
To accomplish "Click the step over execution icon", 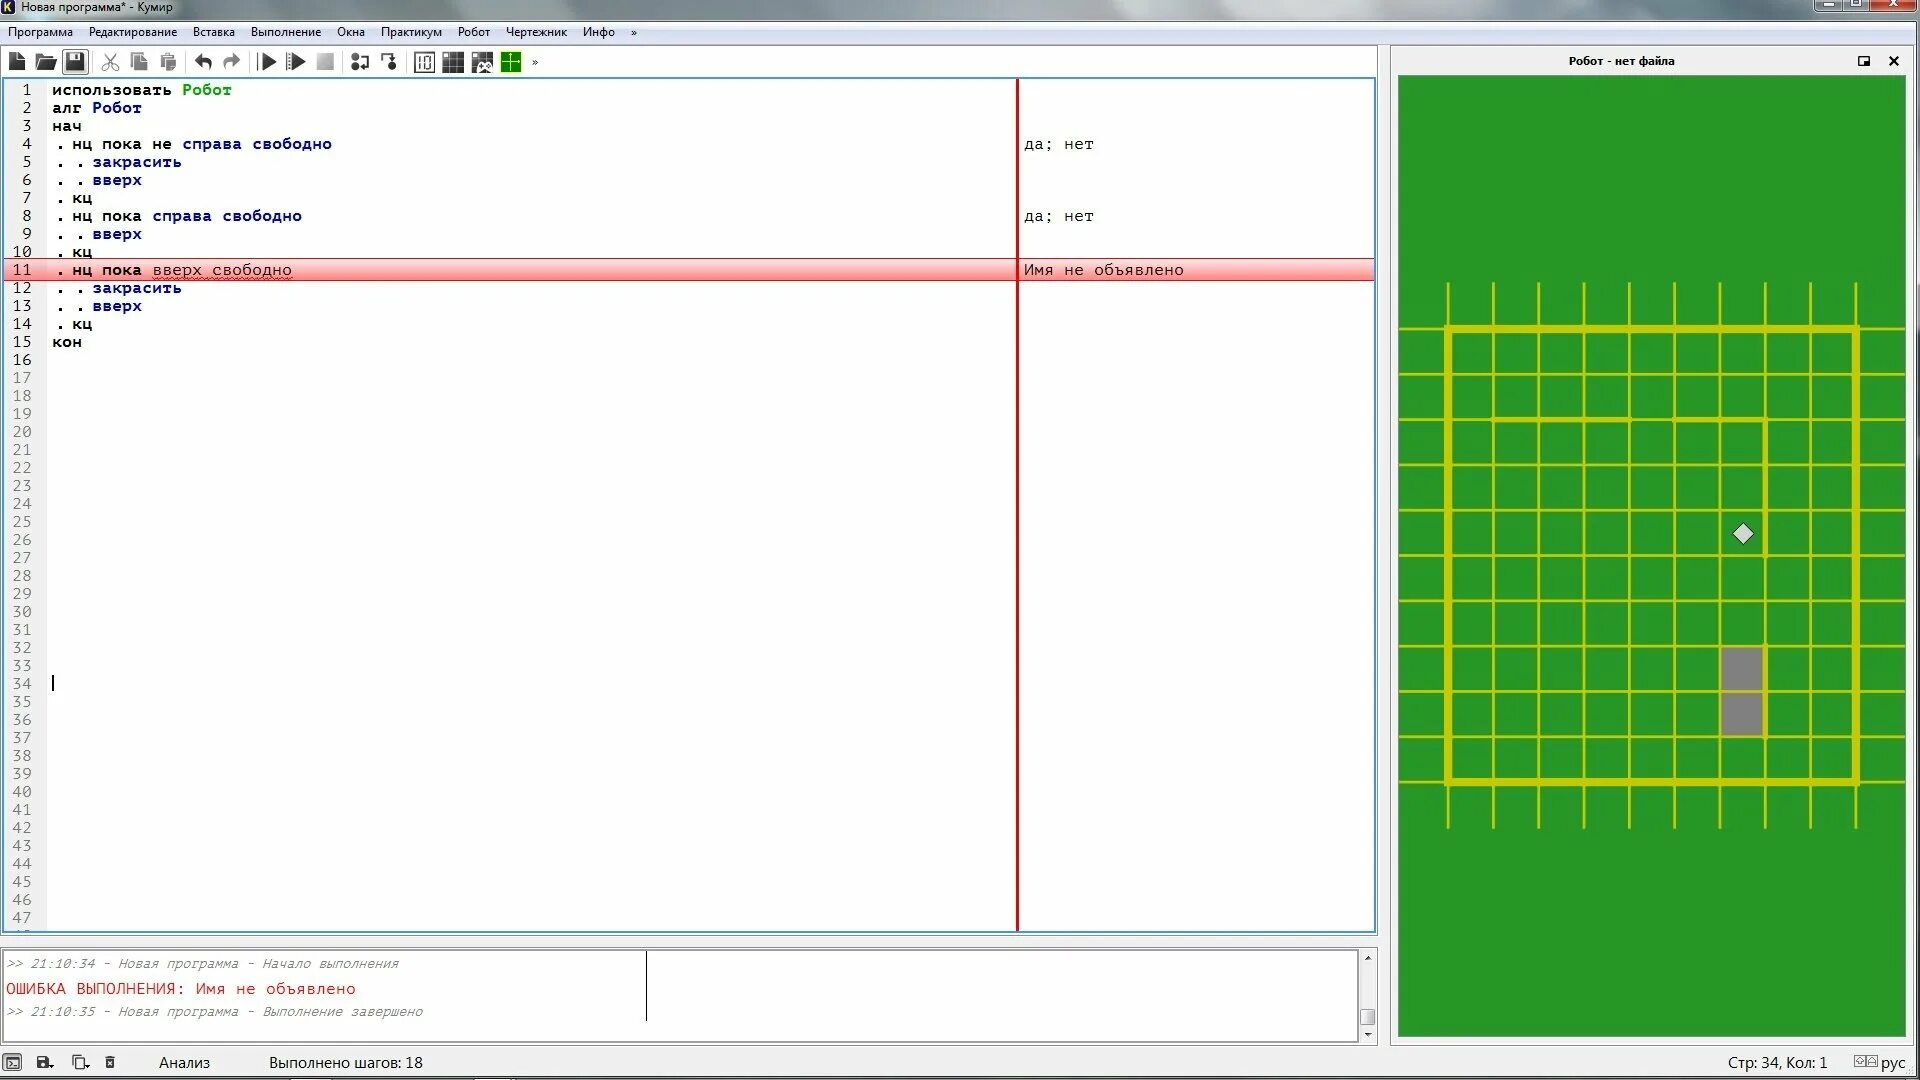I will point(360,62).
